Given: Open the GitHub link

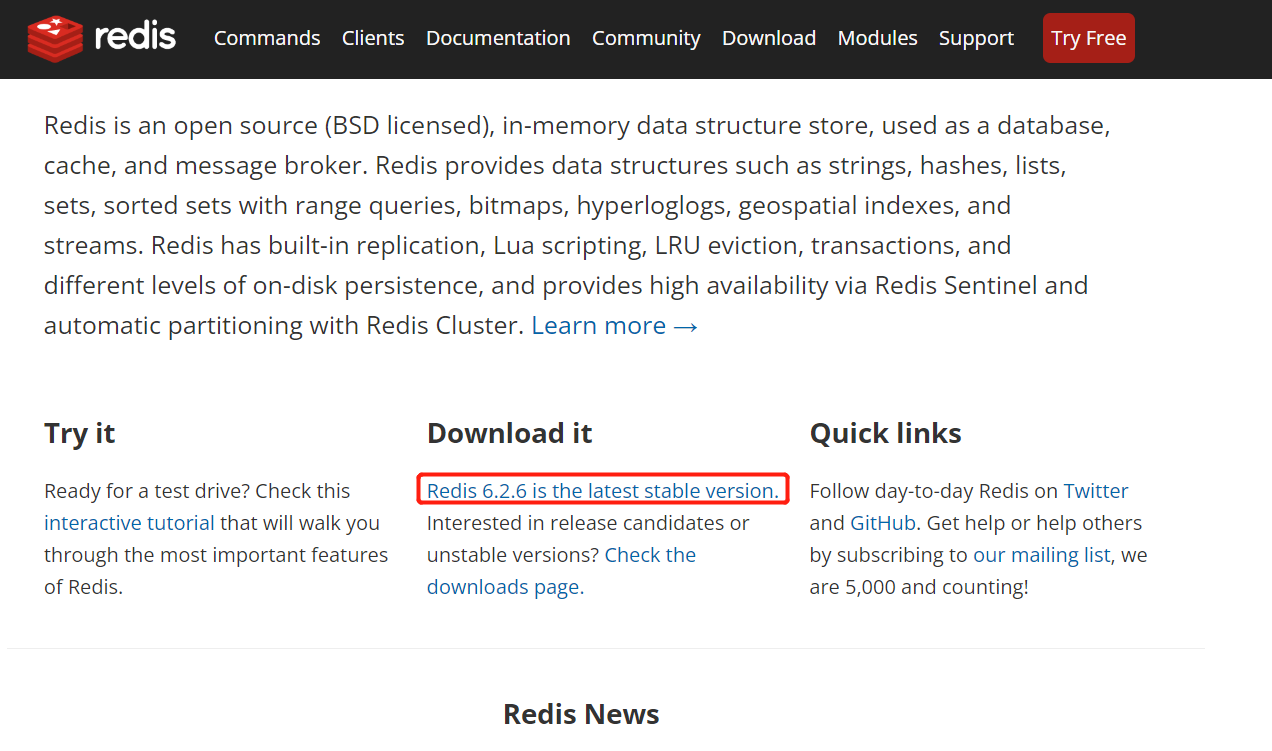Looking at the screenshot, I should [x=883, y=523].
